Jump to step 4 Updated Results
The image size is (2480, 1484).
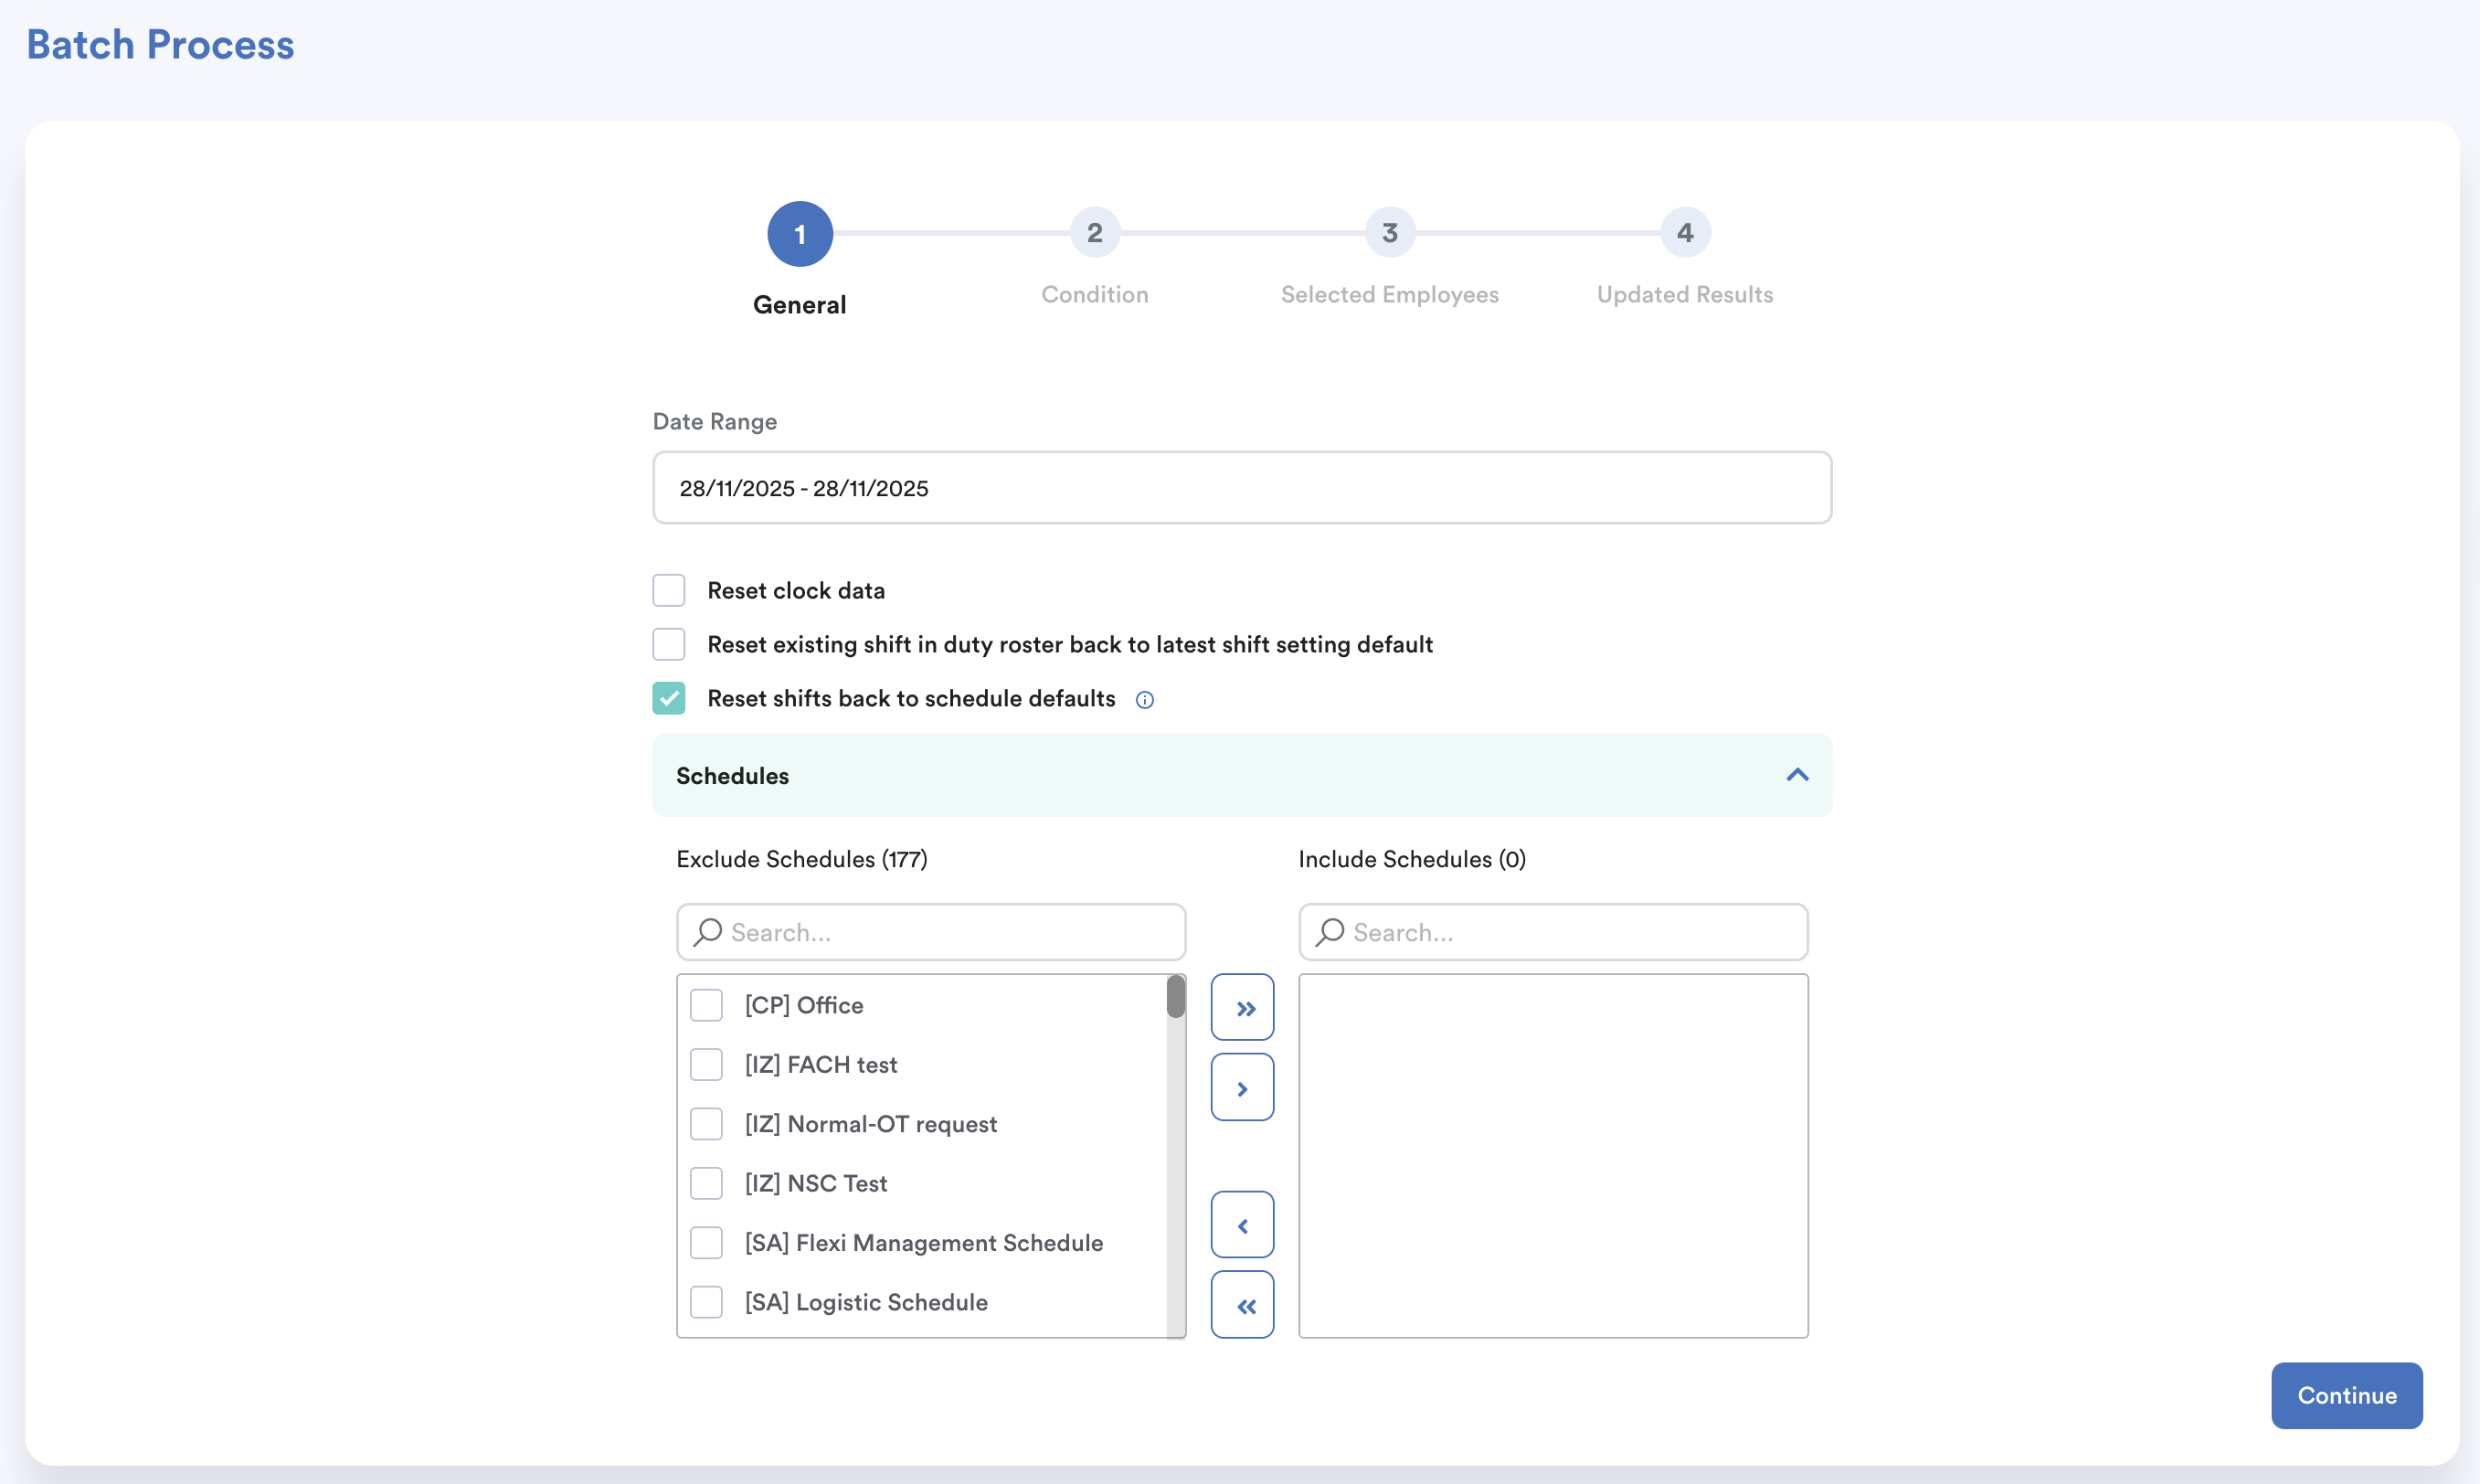coord(1685,233)
